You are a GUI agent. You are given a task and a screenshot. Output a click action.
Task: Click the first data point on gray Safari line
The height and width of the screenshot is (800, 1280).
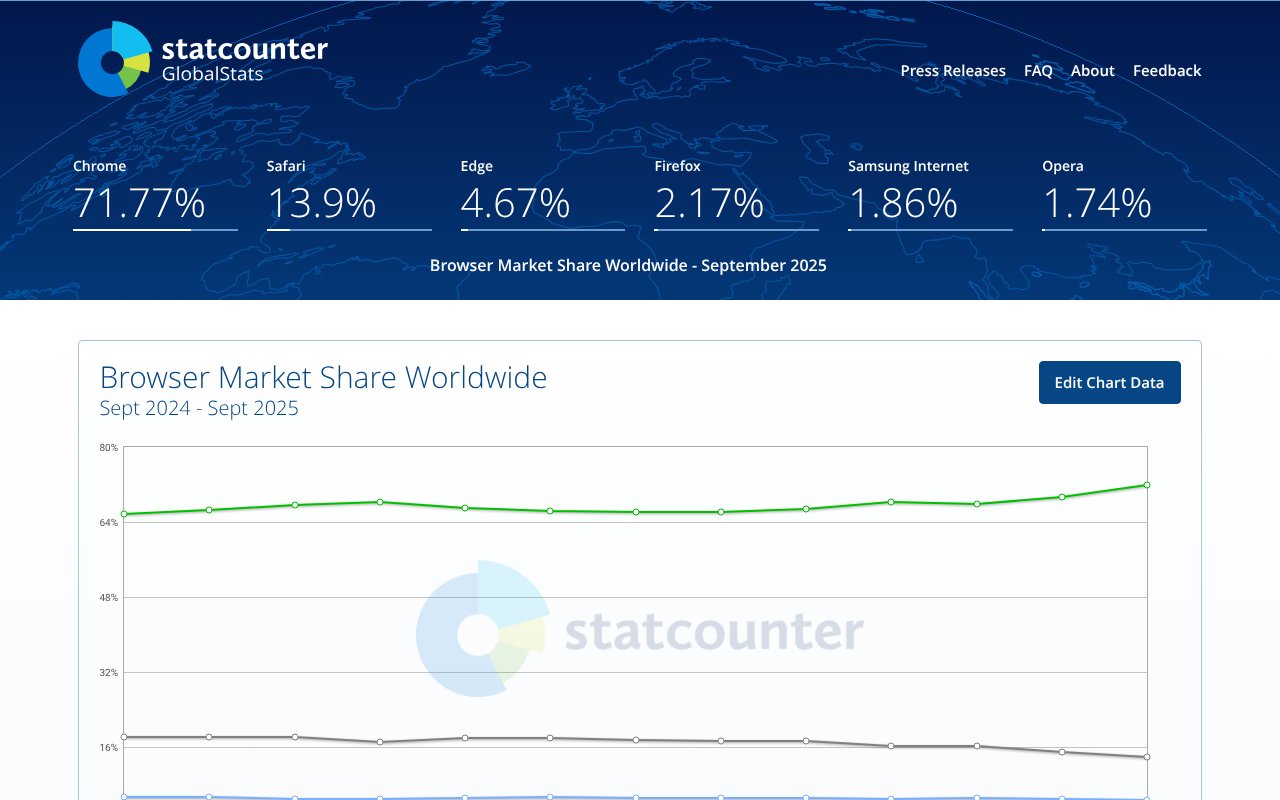[x=124, y=737]
